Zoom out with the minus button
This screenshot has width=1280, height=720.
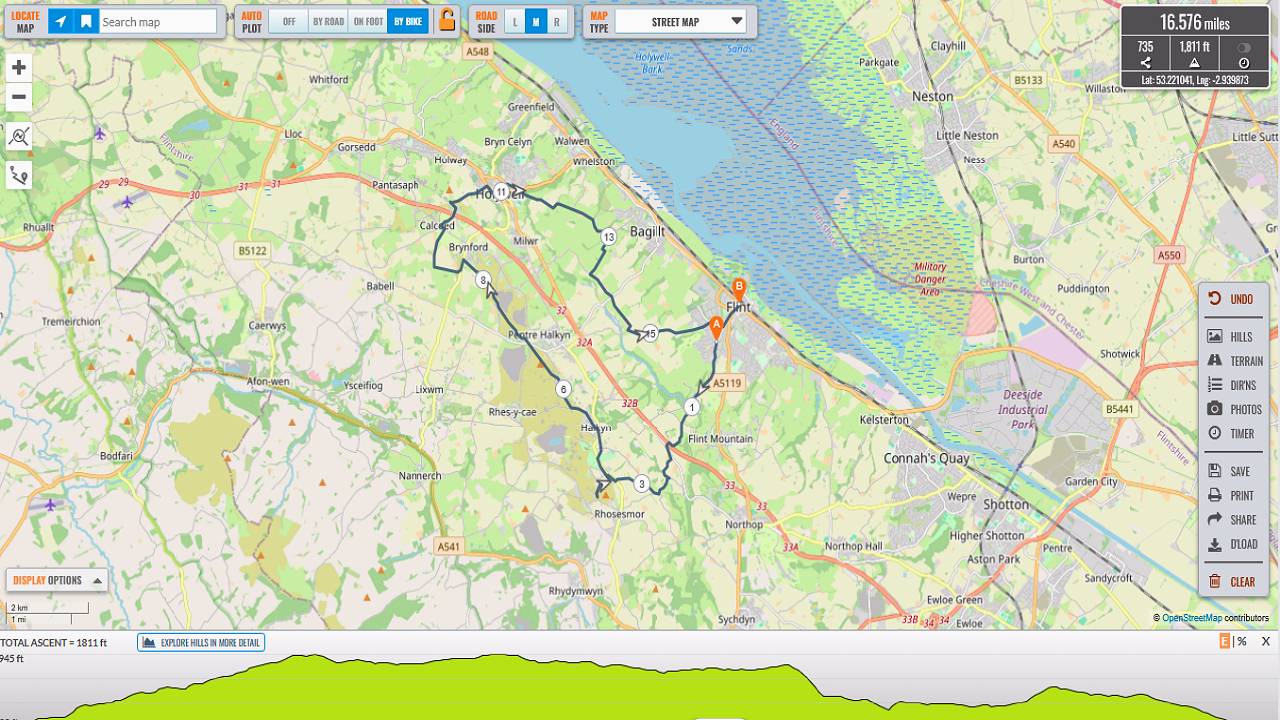18,97
